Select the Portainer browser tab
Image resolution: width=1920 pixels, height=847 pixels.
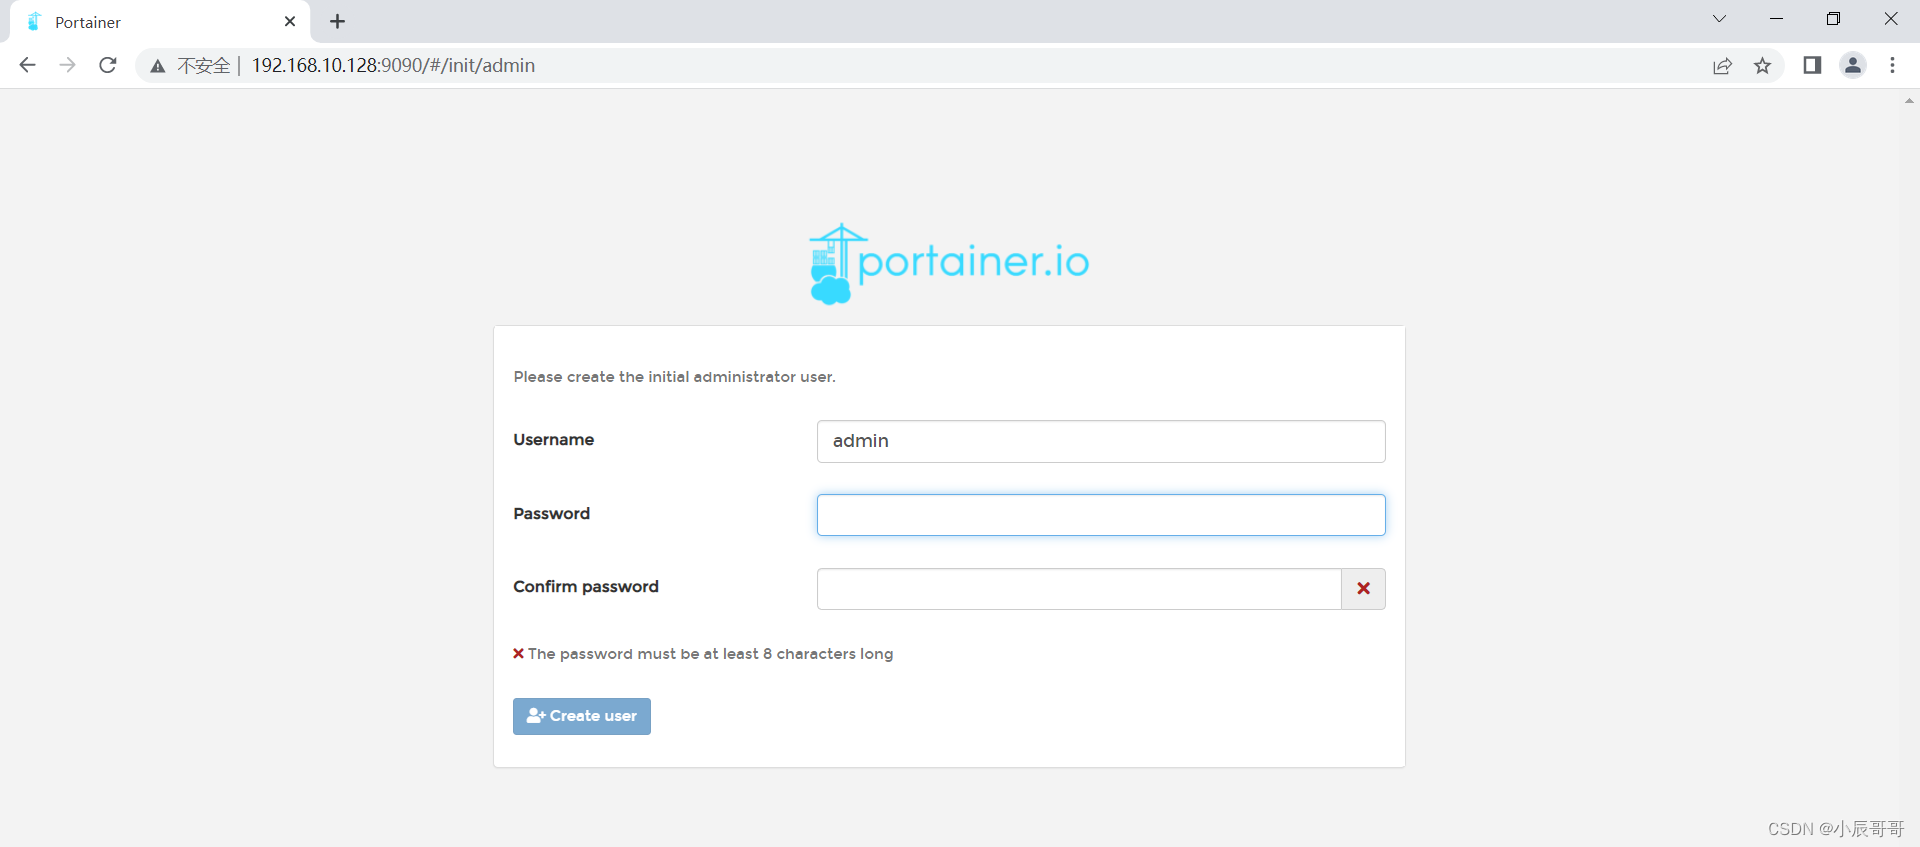[160, 22]
